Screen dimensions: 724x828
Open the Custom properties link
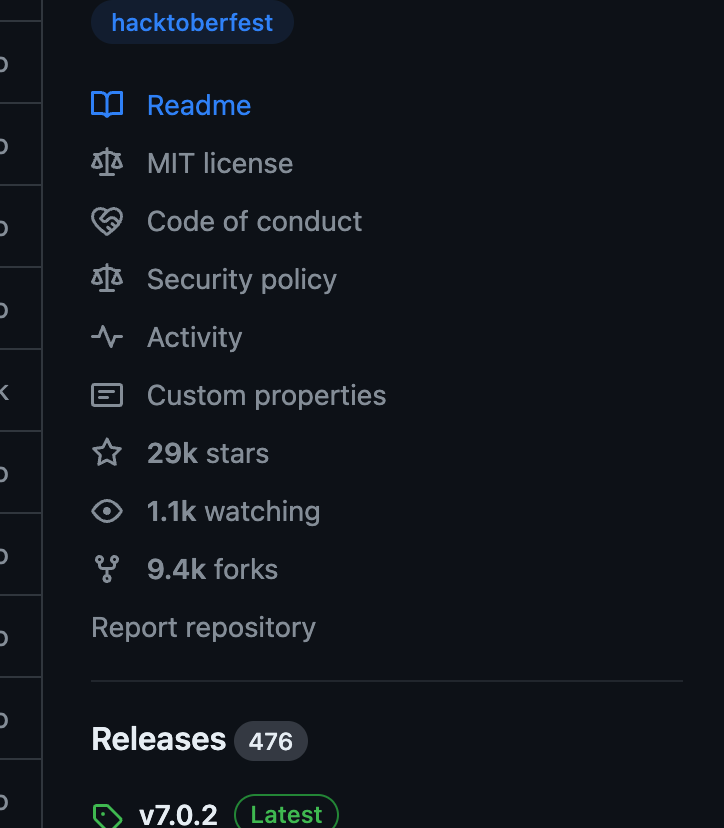[267, 396]
